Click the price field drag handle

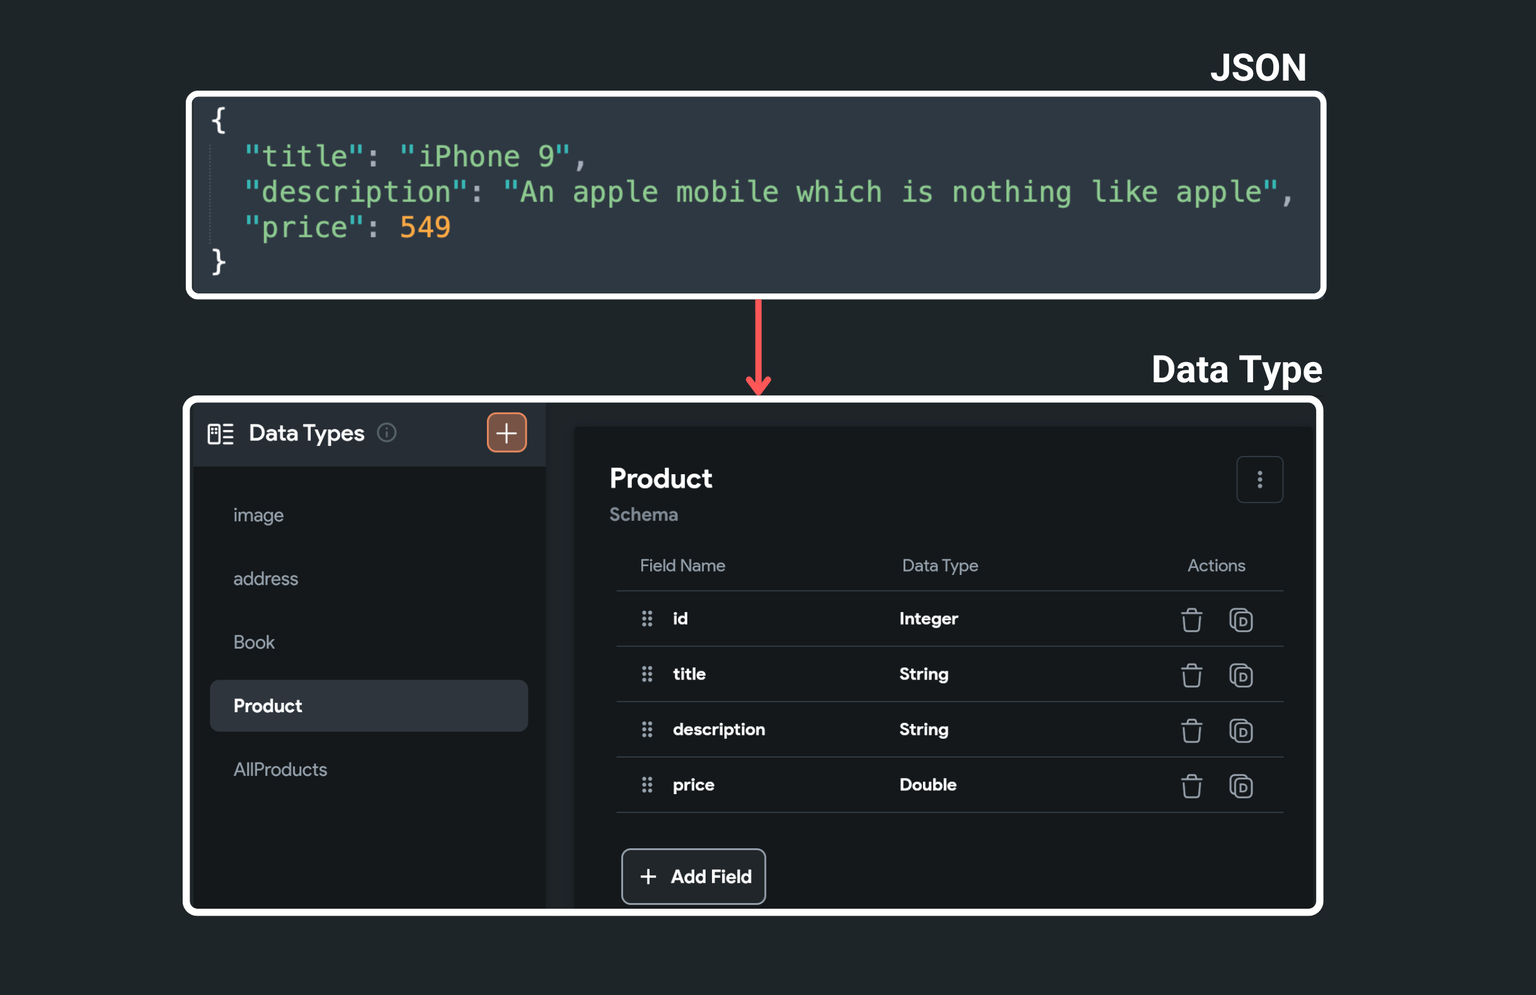click(647, 785)
